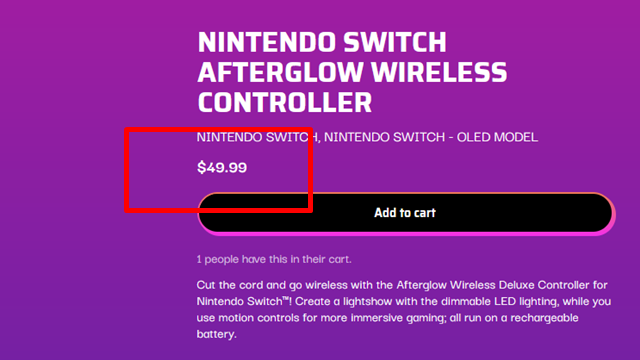The image size is (640, 360).
Task: Click the Add to cart button
Action: click(x=406, y=213)
